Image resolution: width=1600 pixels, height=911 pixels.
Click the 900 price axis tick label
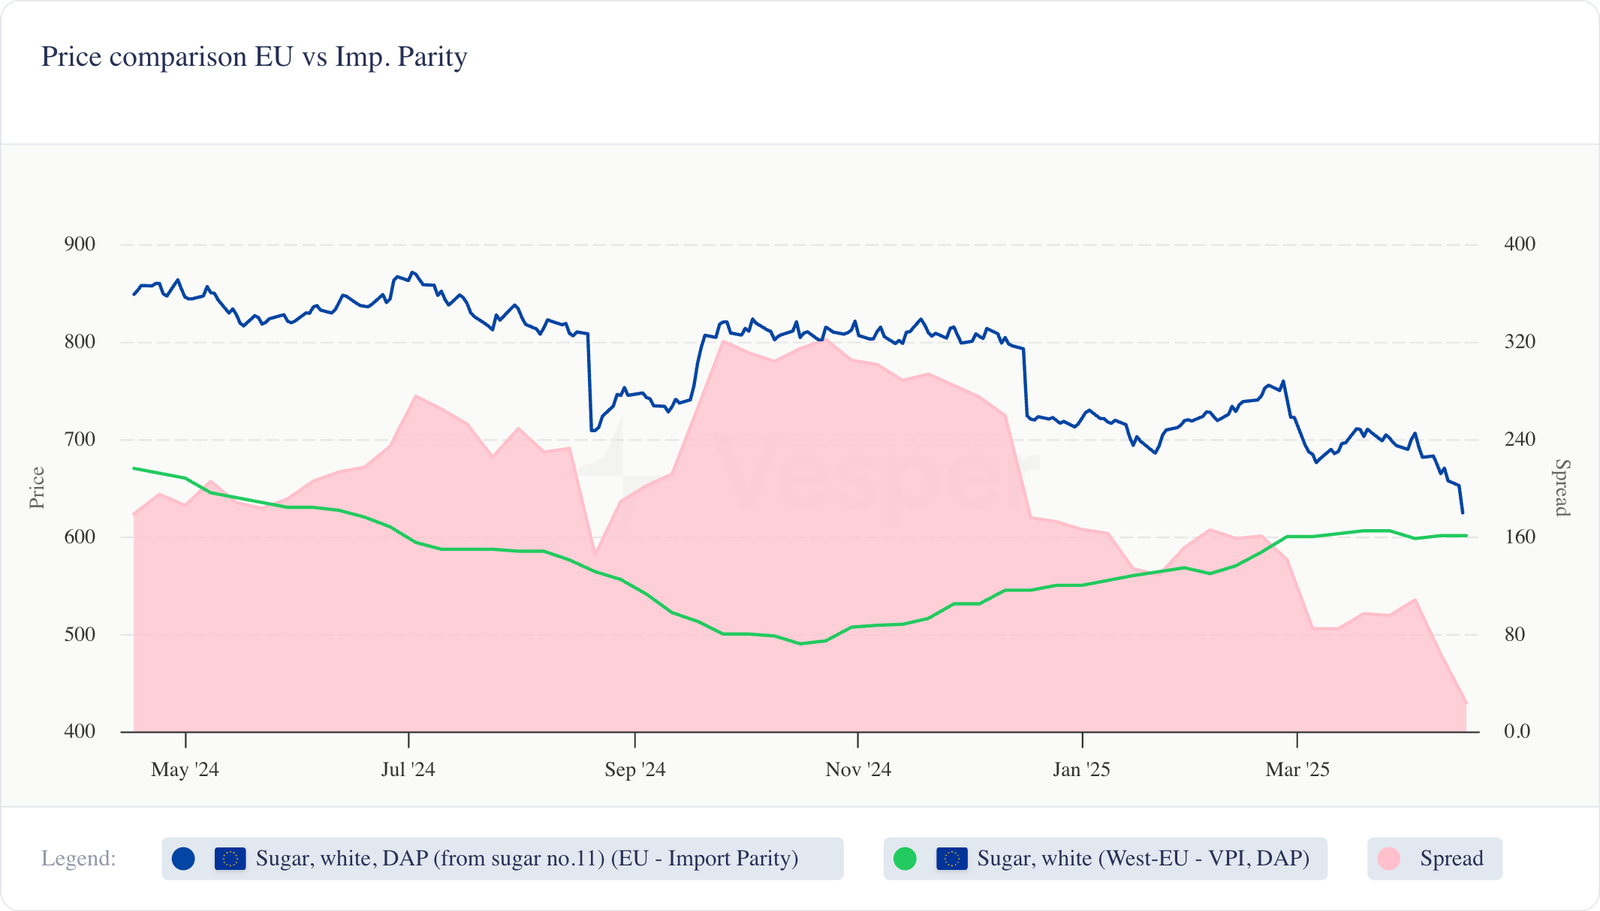click(80, 245)
